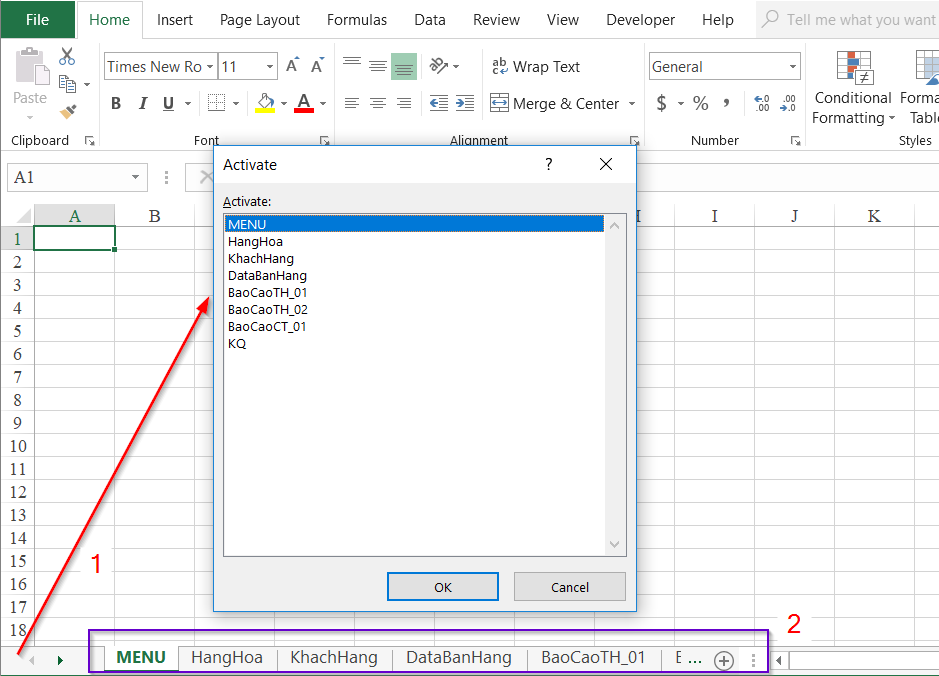The width and height of the screenshot is (939, 676).
Task: Click the Cut scissors icon
Action: click(x=67, y=56)
